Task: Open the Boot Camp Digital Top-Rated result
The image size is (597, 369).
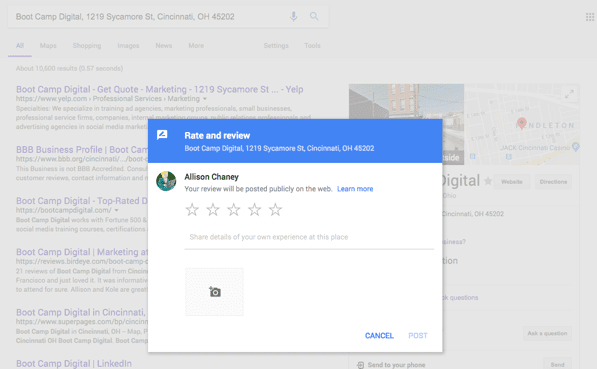Action: coord(82,201)
